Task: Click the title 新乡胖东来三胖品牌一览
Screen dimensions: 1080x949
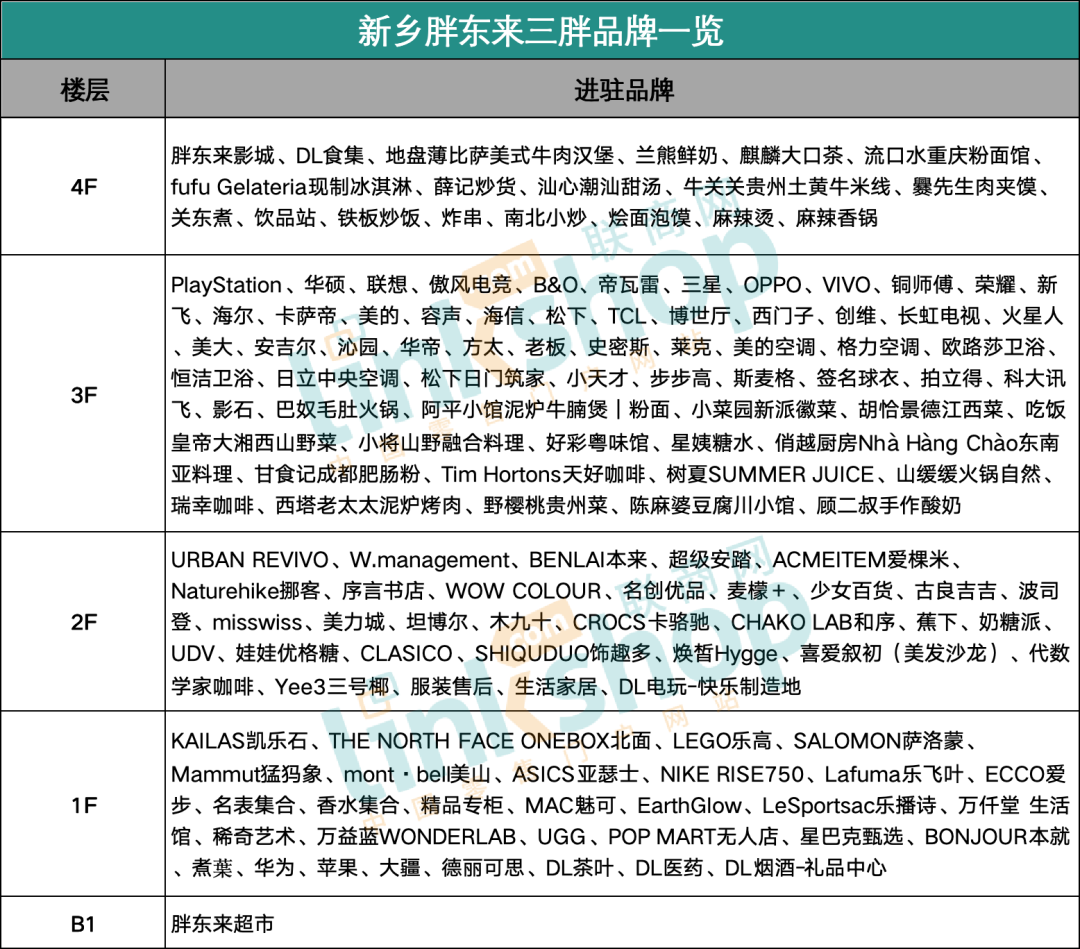Action: pos(540,30)
